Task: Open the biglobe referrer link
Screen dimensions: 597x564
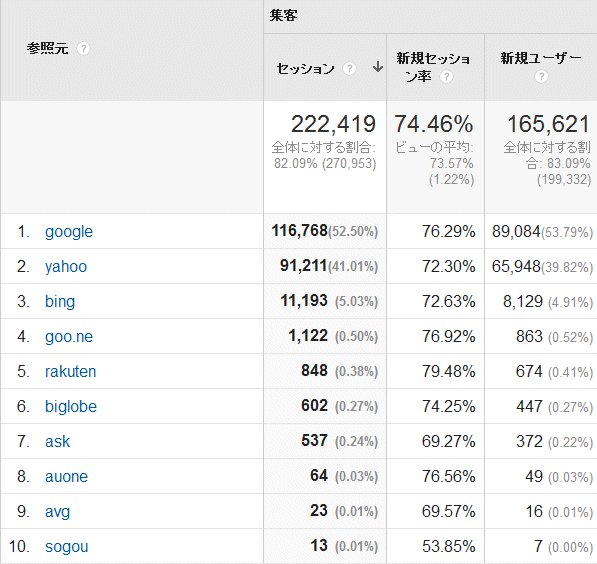Action: 71,407
